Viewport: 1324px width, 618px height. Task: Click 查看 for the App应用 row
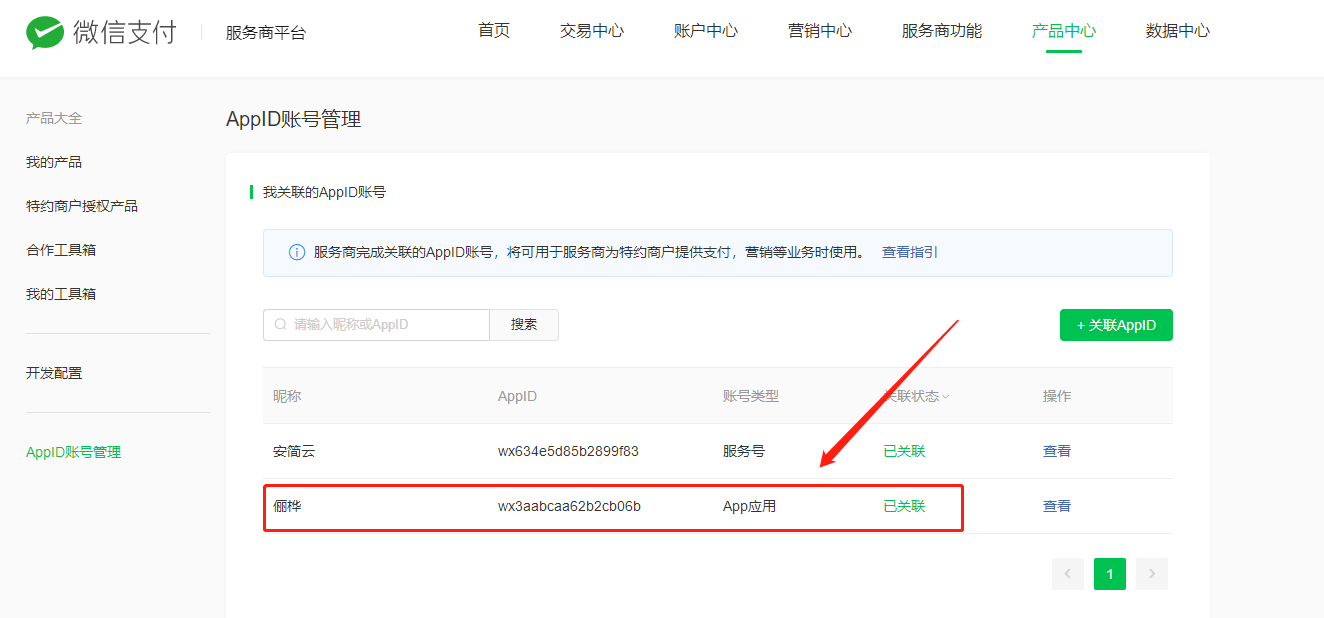coord(1057,506)
